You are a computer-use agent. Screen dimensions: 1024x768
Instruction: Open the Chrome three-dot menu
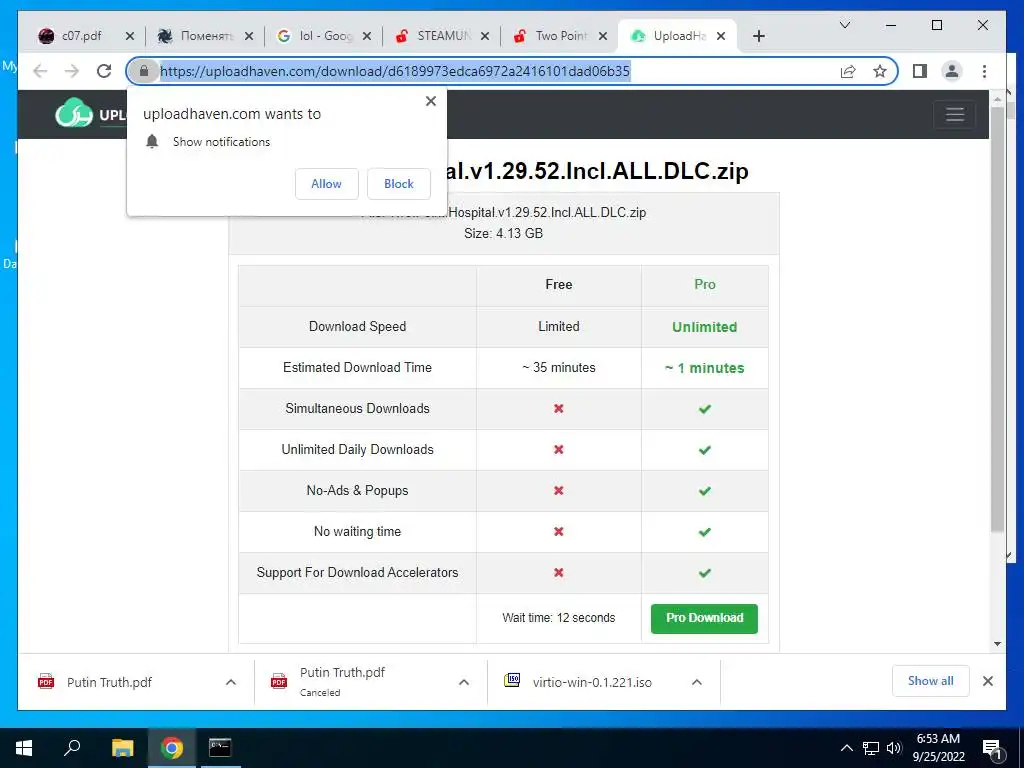(984, 71)
